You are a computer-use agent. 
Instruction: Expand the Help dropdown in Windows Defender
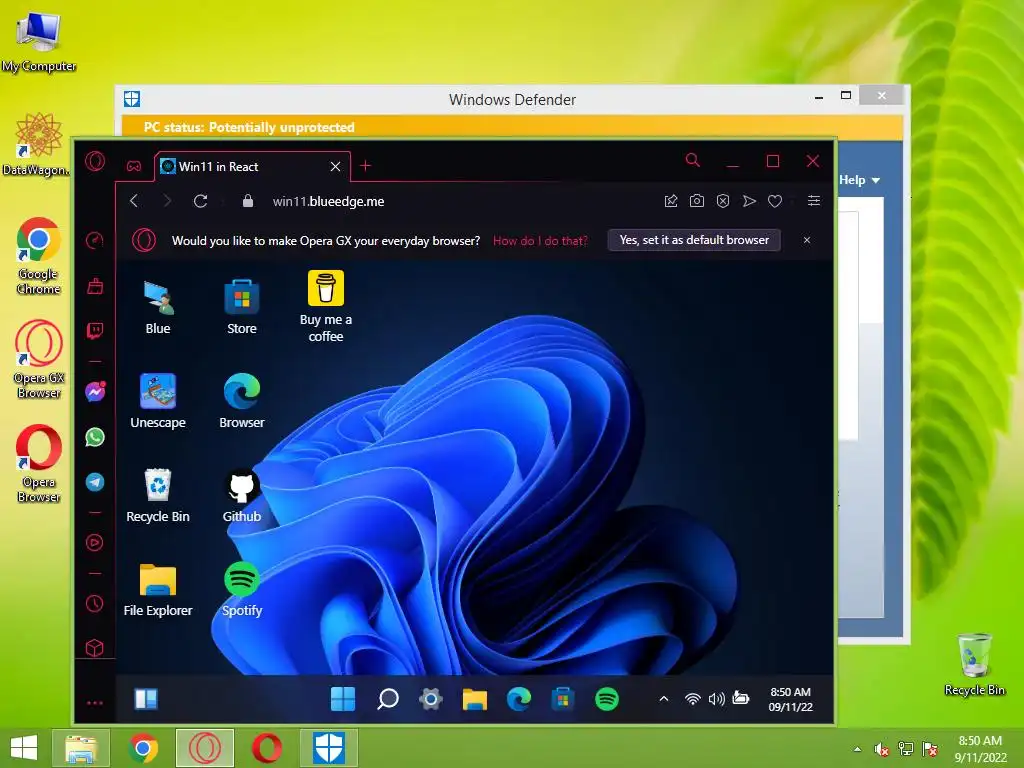(x=859, y=180)
